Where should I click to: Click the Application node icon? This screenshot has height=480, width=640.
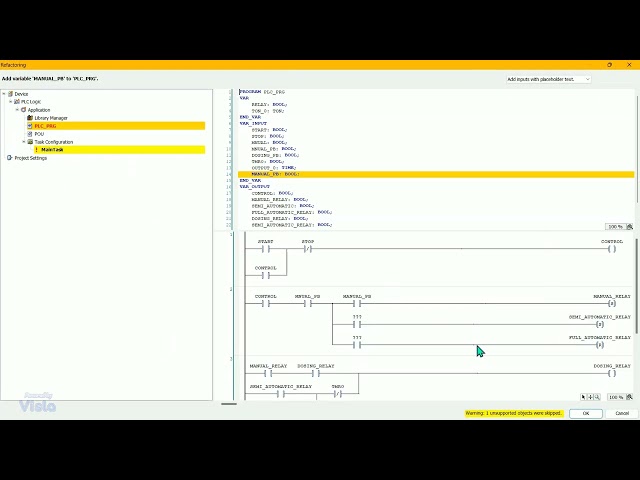[24, 110]
